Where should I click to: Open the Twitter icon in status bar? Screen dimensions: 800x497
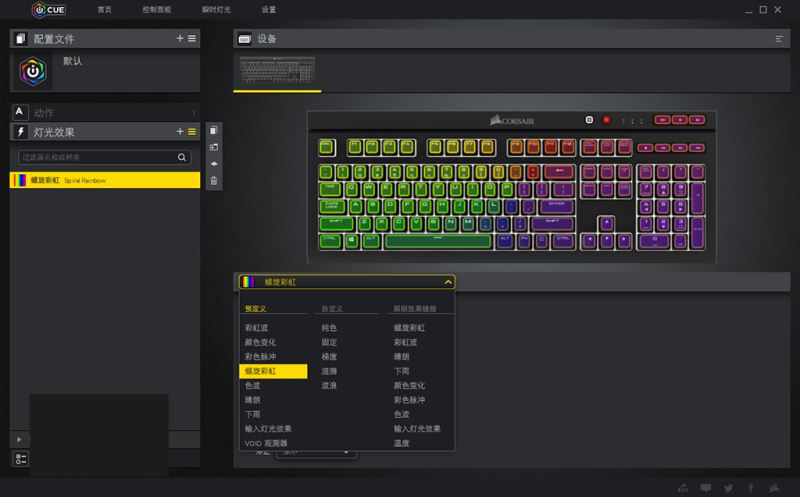click(x=729, y=488)
